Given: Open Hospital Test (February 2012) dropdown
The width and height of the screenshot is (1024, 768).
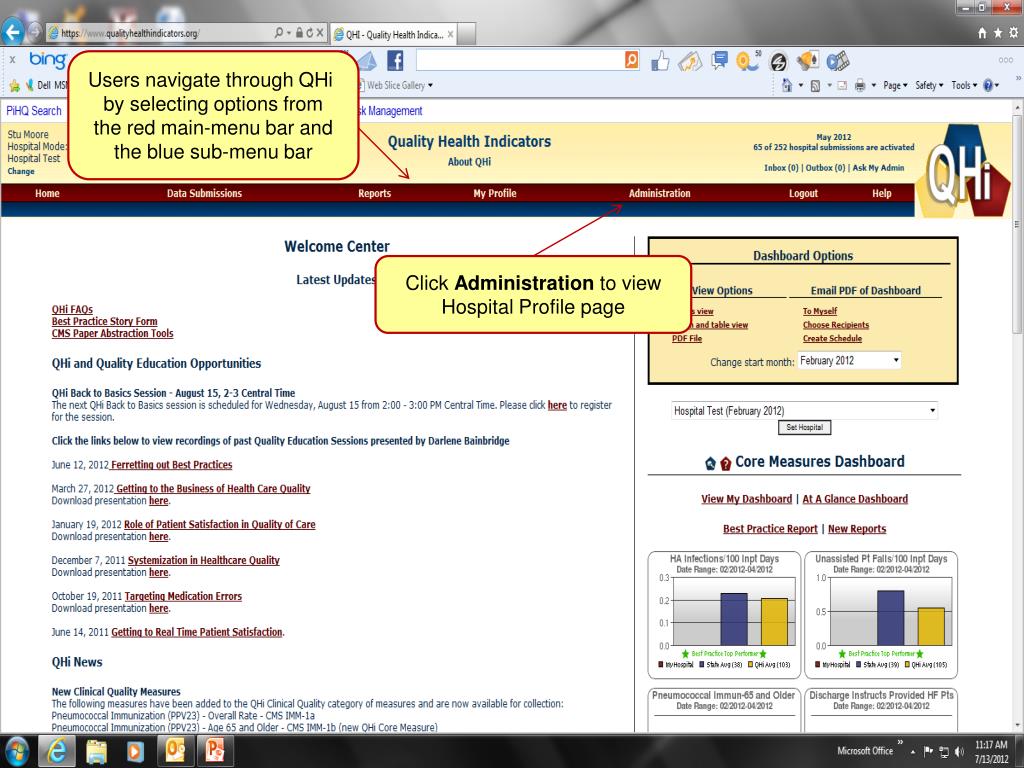Looking at the screenshot, I should pos(805,410).
